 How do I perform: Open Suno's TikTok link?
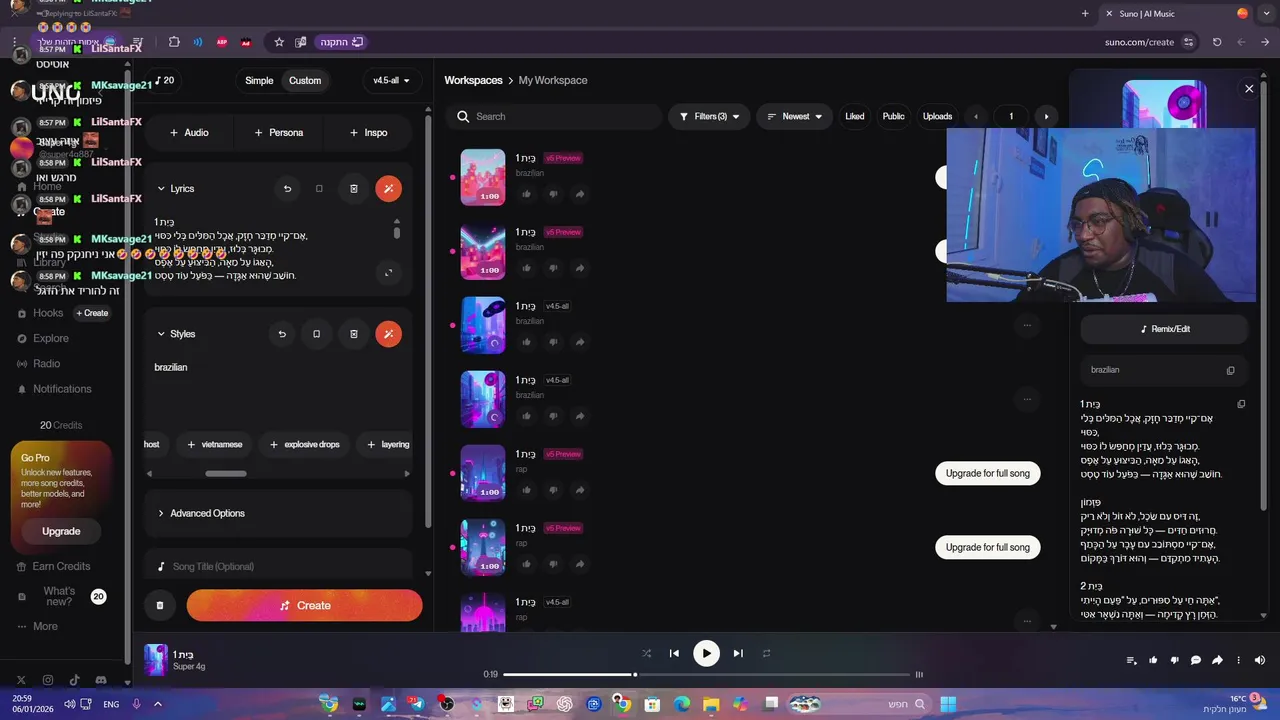click(75, 680)
